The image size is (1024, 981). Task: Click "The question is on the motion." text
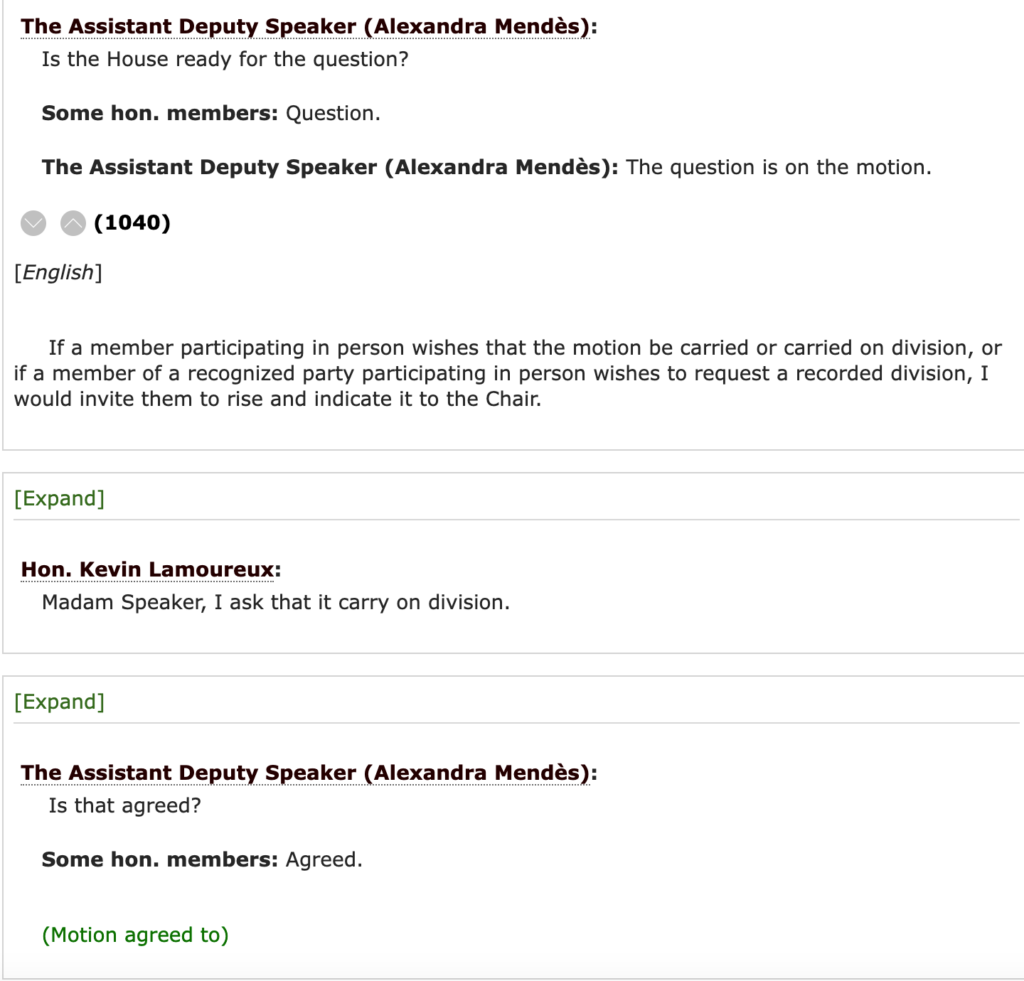click(778, 167)
